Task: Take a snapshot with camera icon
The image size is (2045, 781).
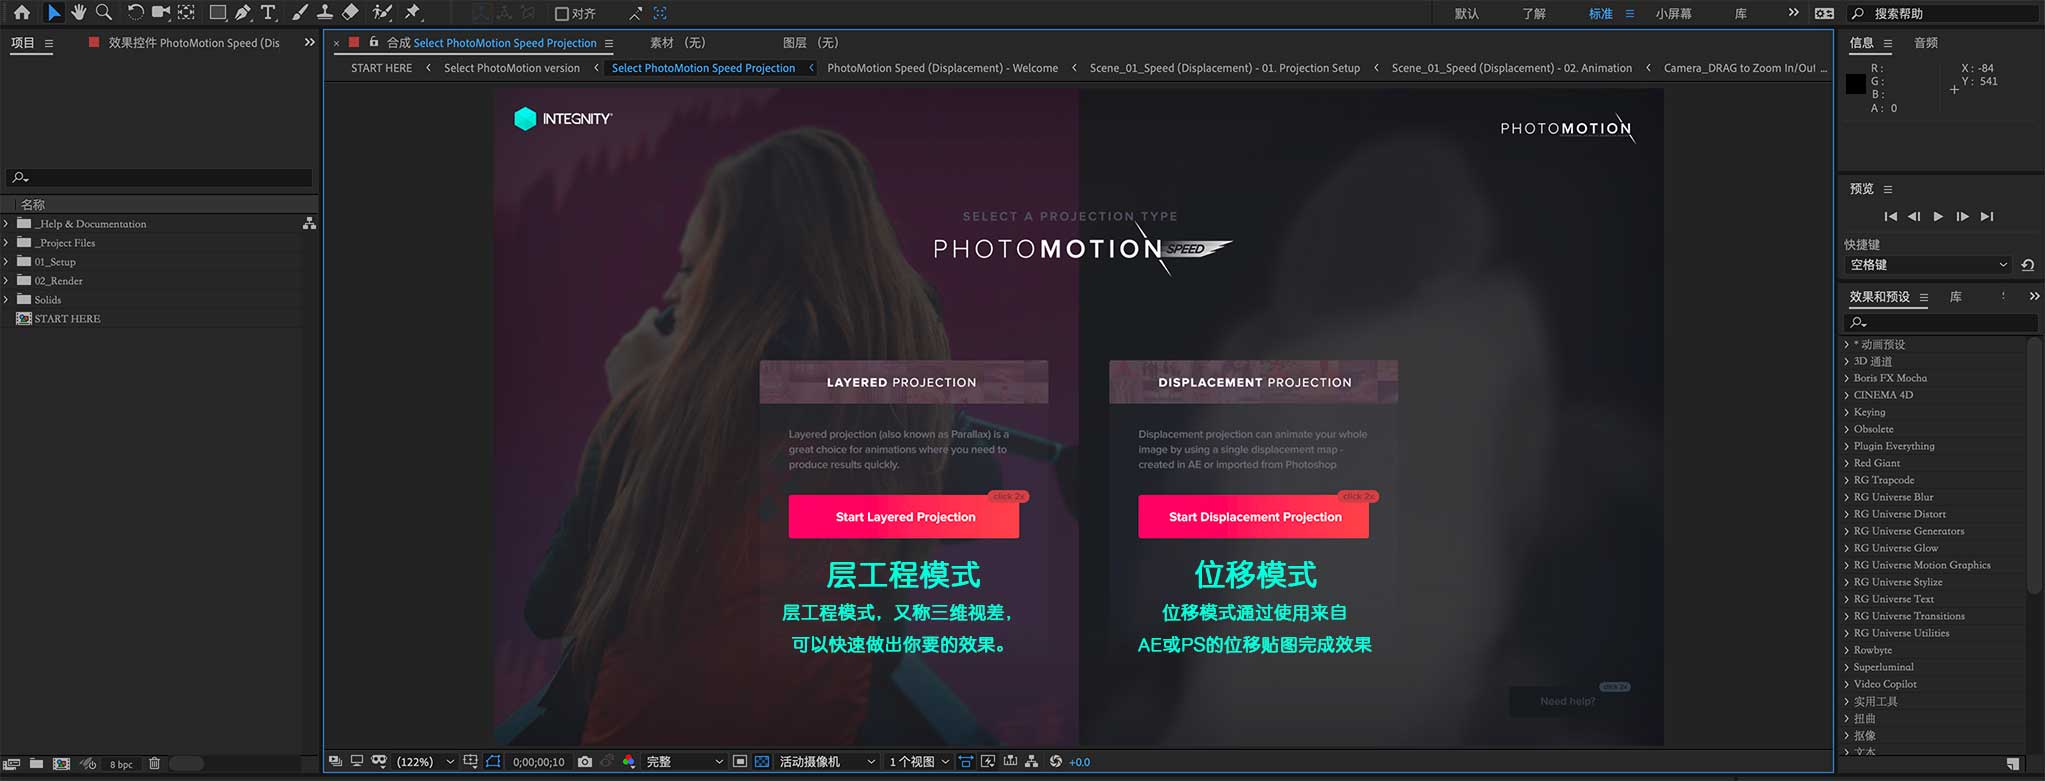Action: coord(585,762)
